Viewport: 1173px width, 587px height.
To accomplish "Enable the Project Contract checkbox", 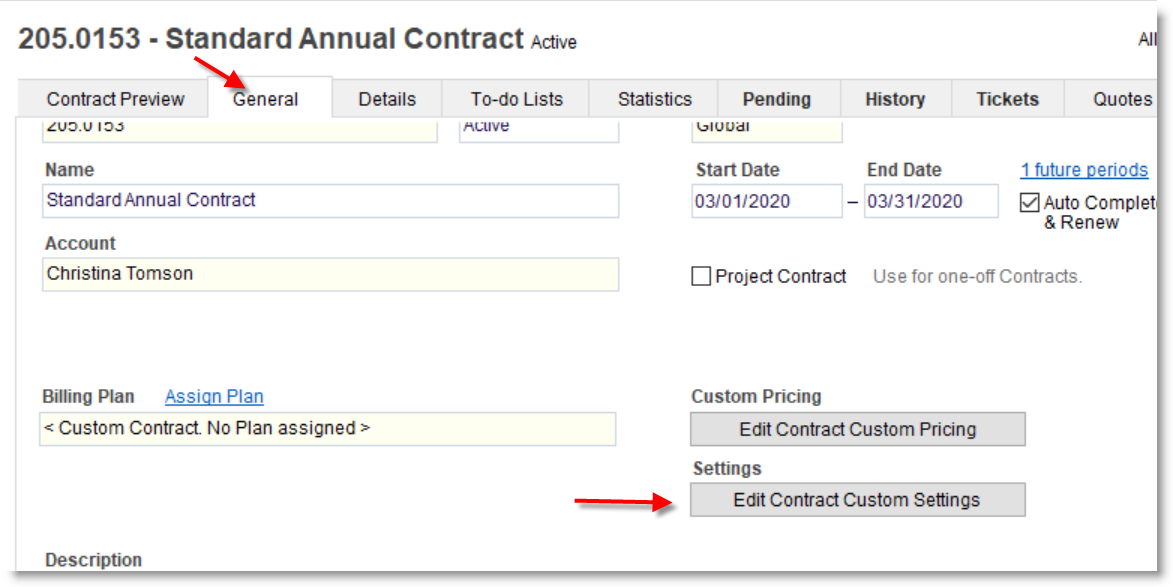I will [x=701, y=277].
